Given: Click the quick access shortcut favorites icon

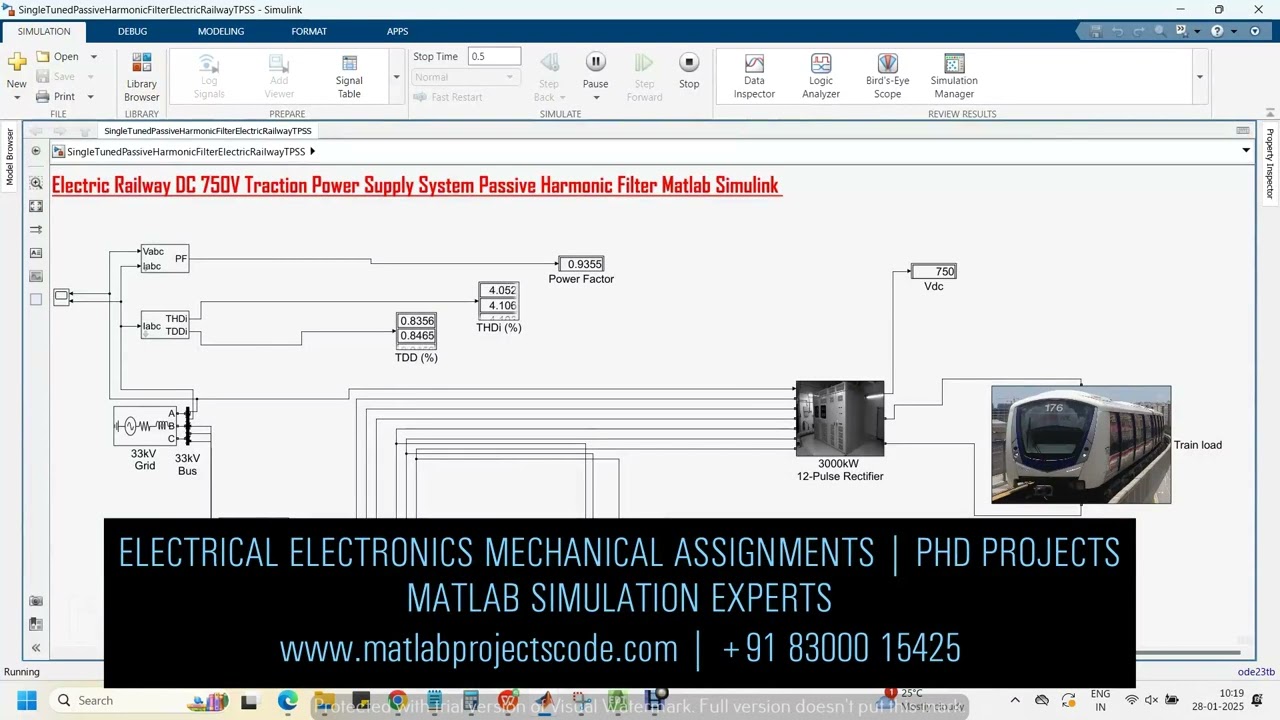Looking at the screenshot, I should [1181, 31].
